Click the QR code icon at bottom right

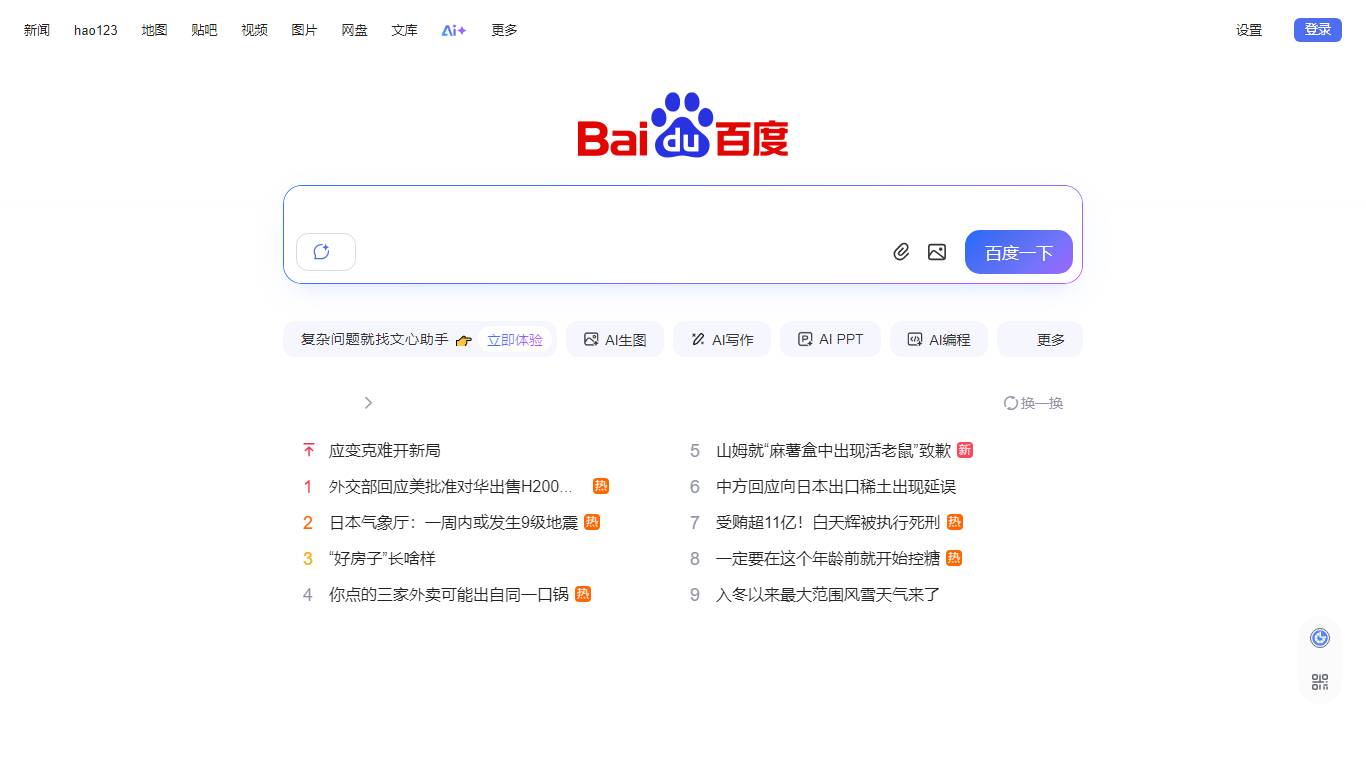[1319, 681]
